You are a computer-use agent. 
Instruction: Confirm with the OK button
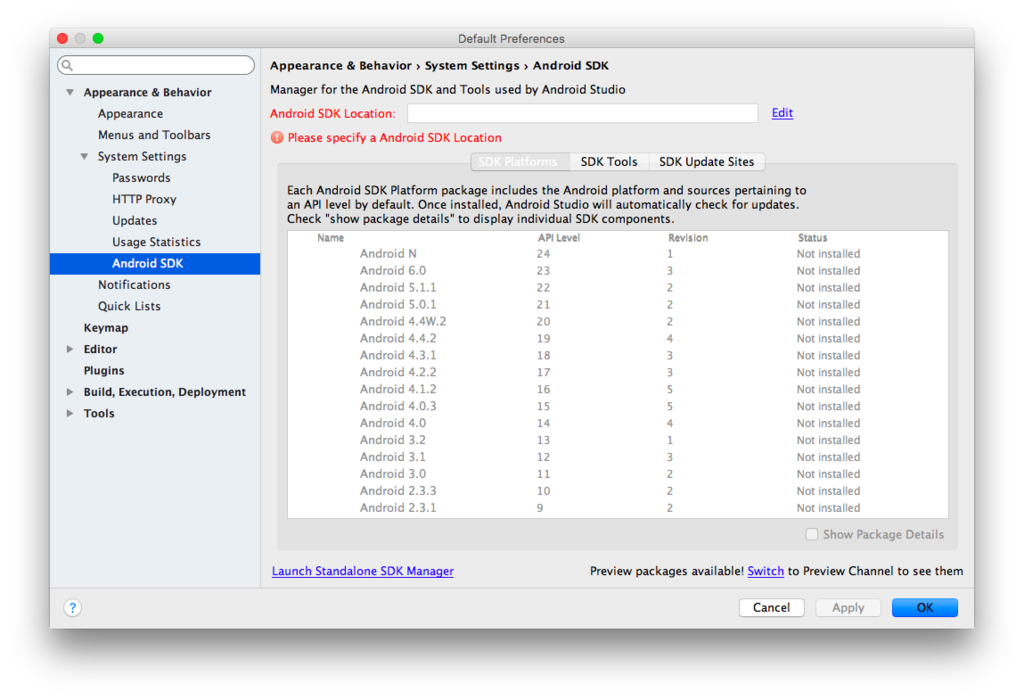pyautogui.click(x=925, y=607)
